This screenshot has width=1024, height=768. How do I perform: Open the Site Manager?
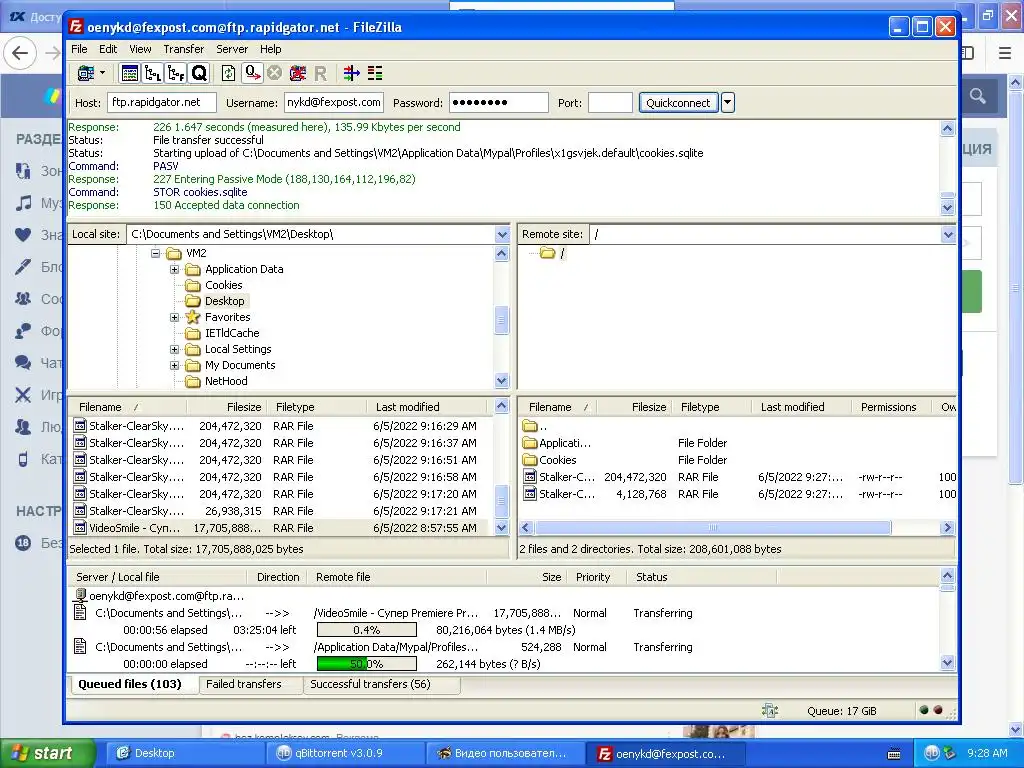86,73
